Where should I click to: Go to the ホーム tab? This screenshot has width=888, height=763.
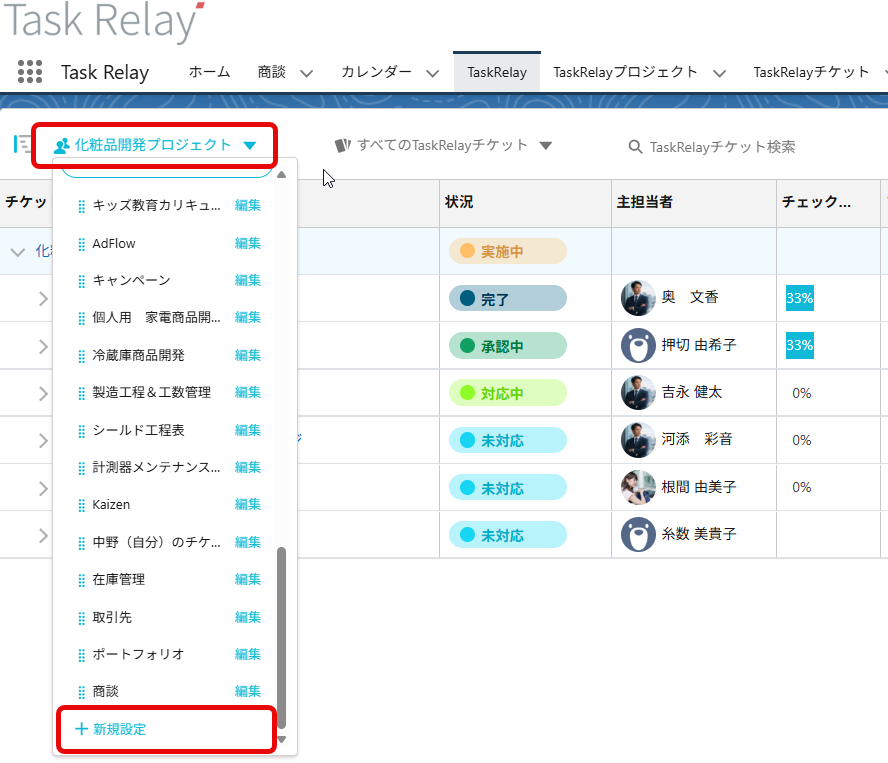[210, 72]
